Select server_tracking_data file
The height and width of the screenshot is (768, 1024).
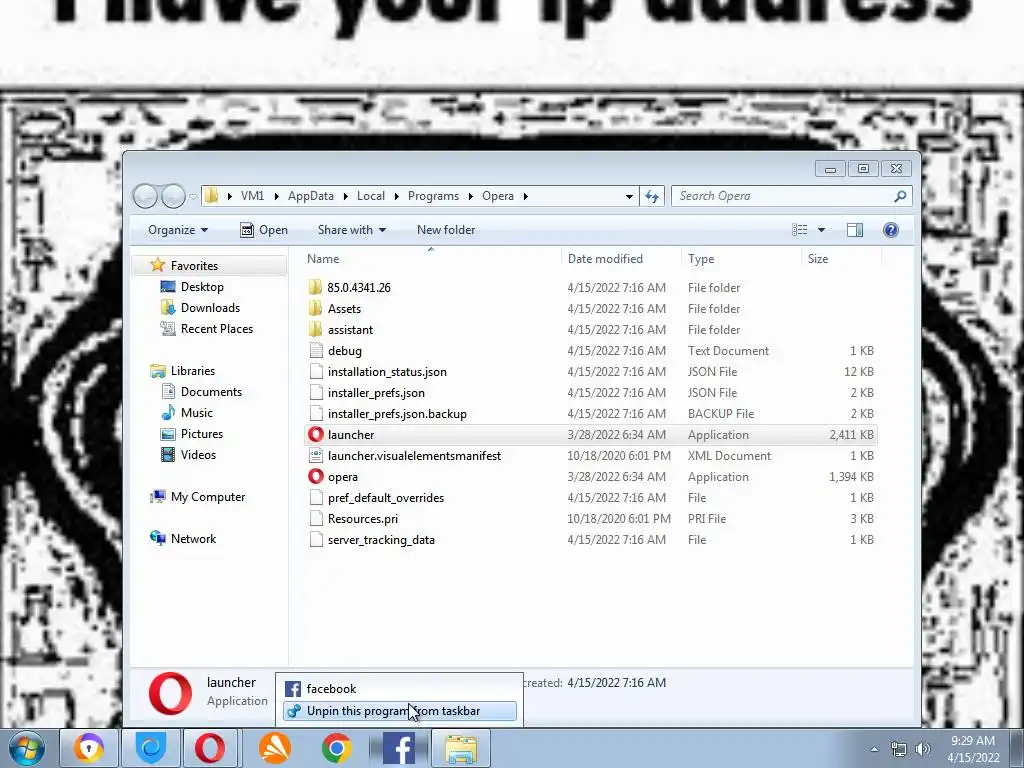381,539
